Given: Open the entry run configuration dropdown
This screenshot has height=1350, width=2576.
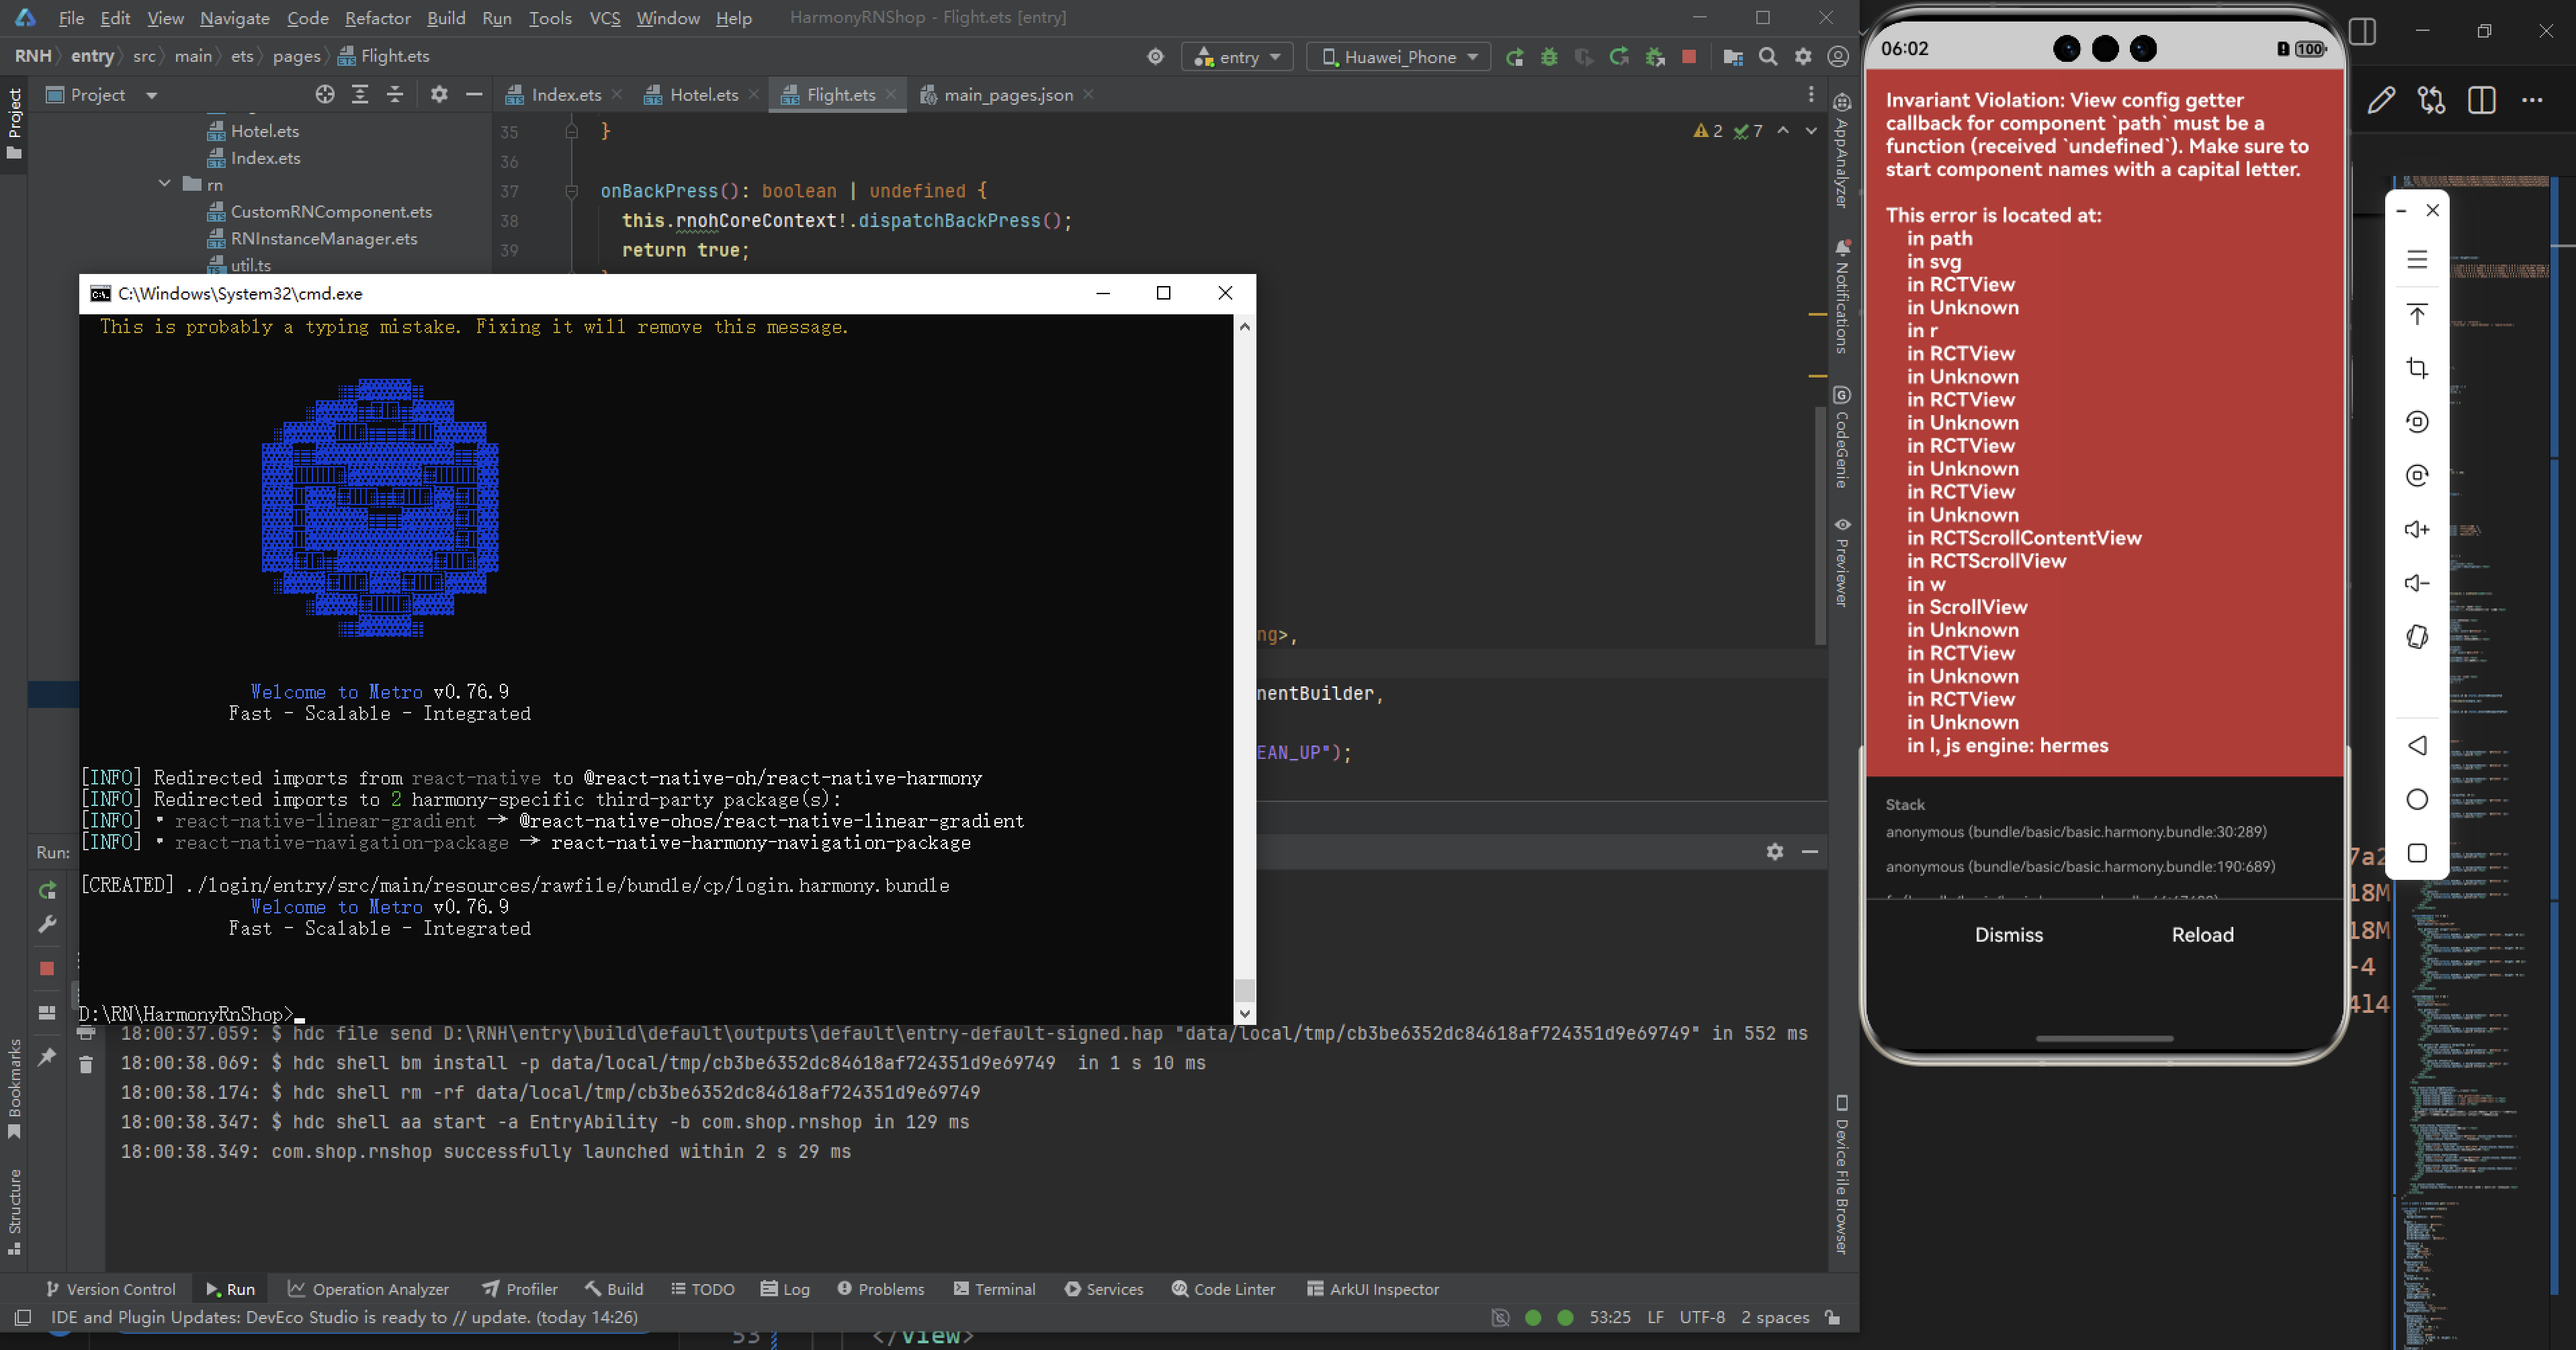Looking at the screenshot, I should click(x=1237, y=57).
